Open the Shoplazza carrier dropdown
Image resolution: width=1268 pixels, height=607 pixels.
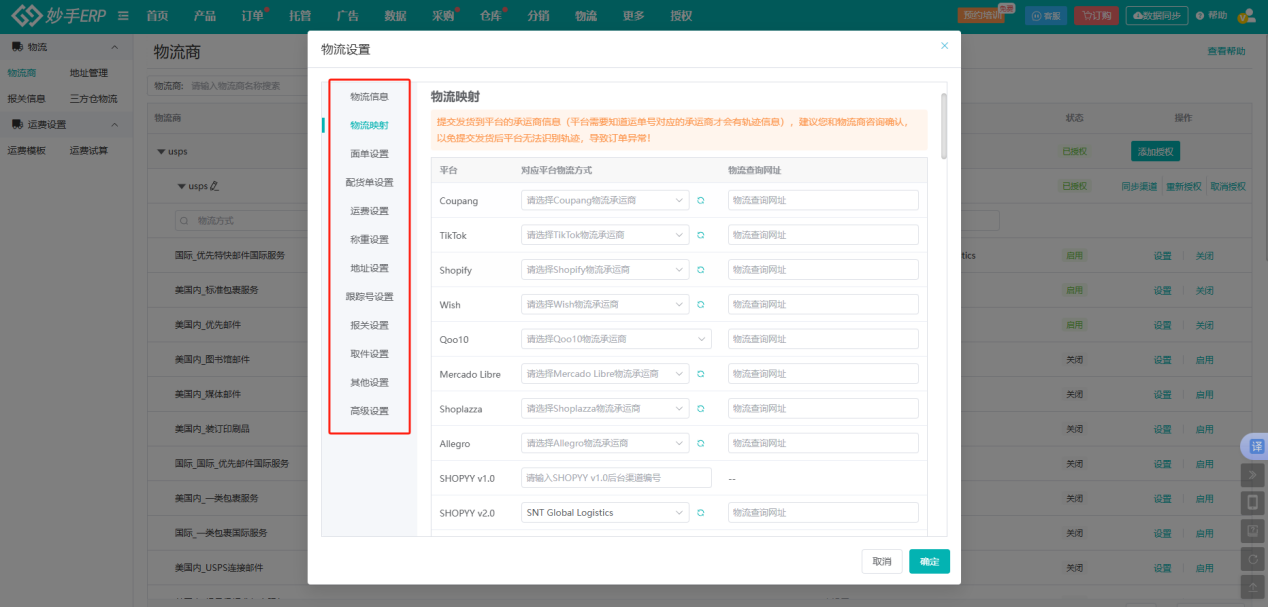(x=605, y=409)
